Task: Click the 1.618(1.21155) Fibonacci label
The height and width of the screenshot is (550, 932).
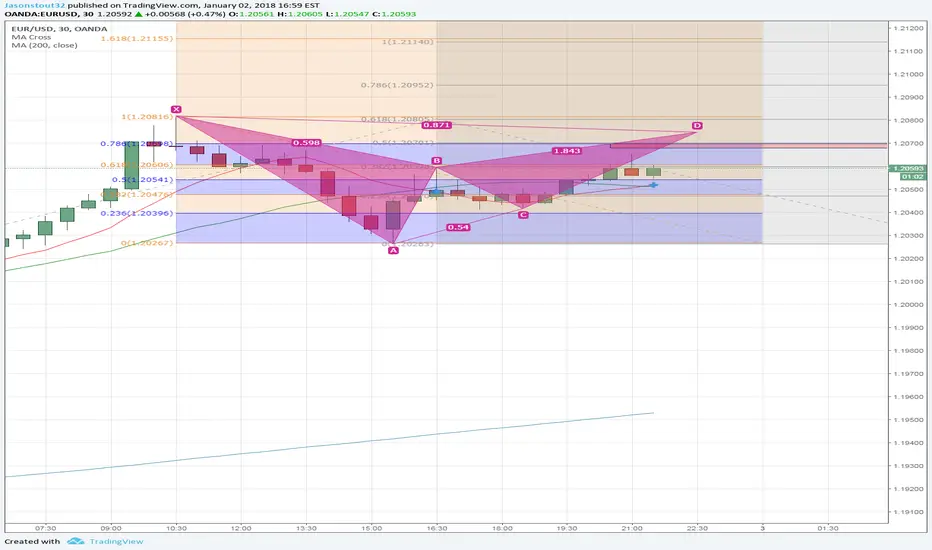Action: pos(137,38)
